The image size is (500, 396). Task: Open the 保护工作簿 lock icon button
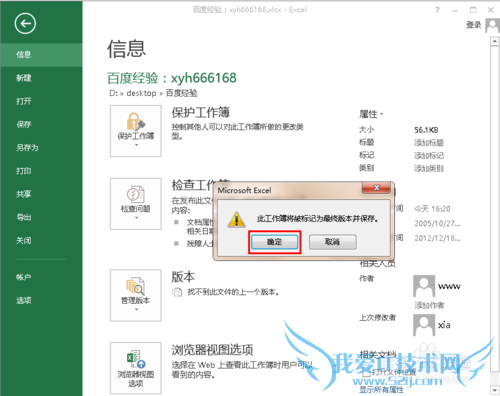136,131
